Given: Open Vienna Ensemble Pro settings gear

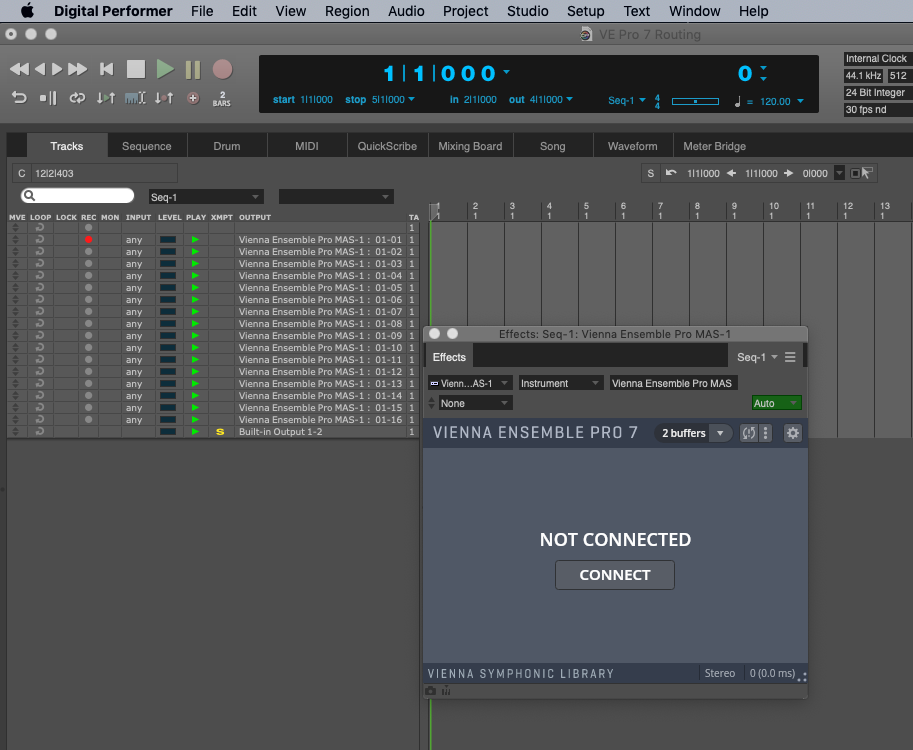Looking at the screenshot, I should click(792, 433).
